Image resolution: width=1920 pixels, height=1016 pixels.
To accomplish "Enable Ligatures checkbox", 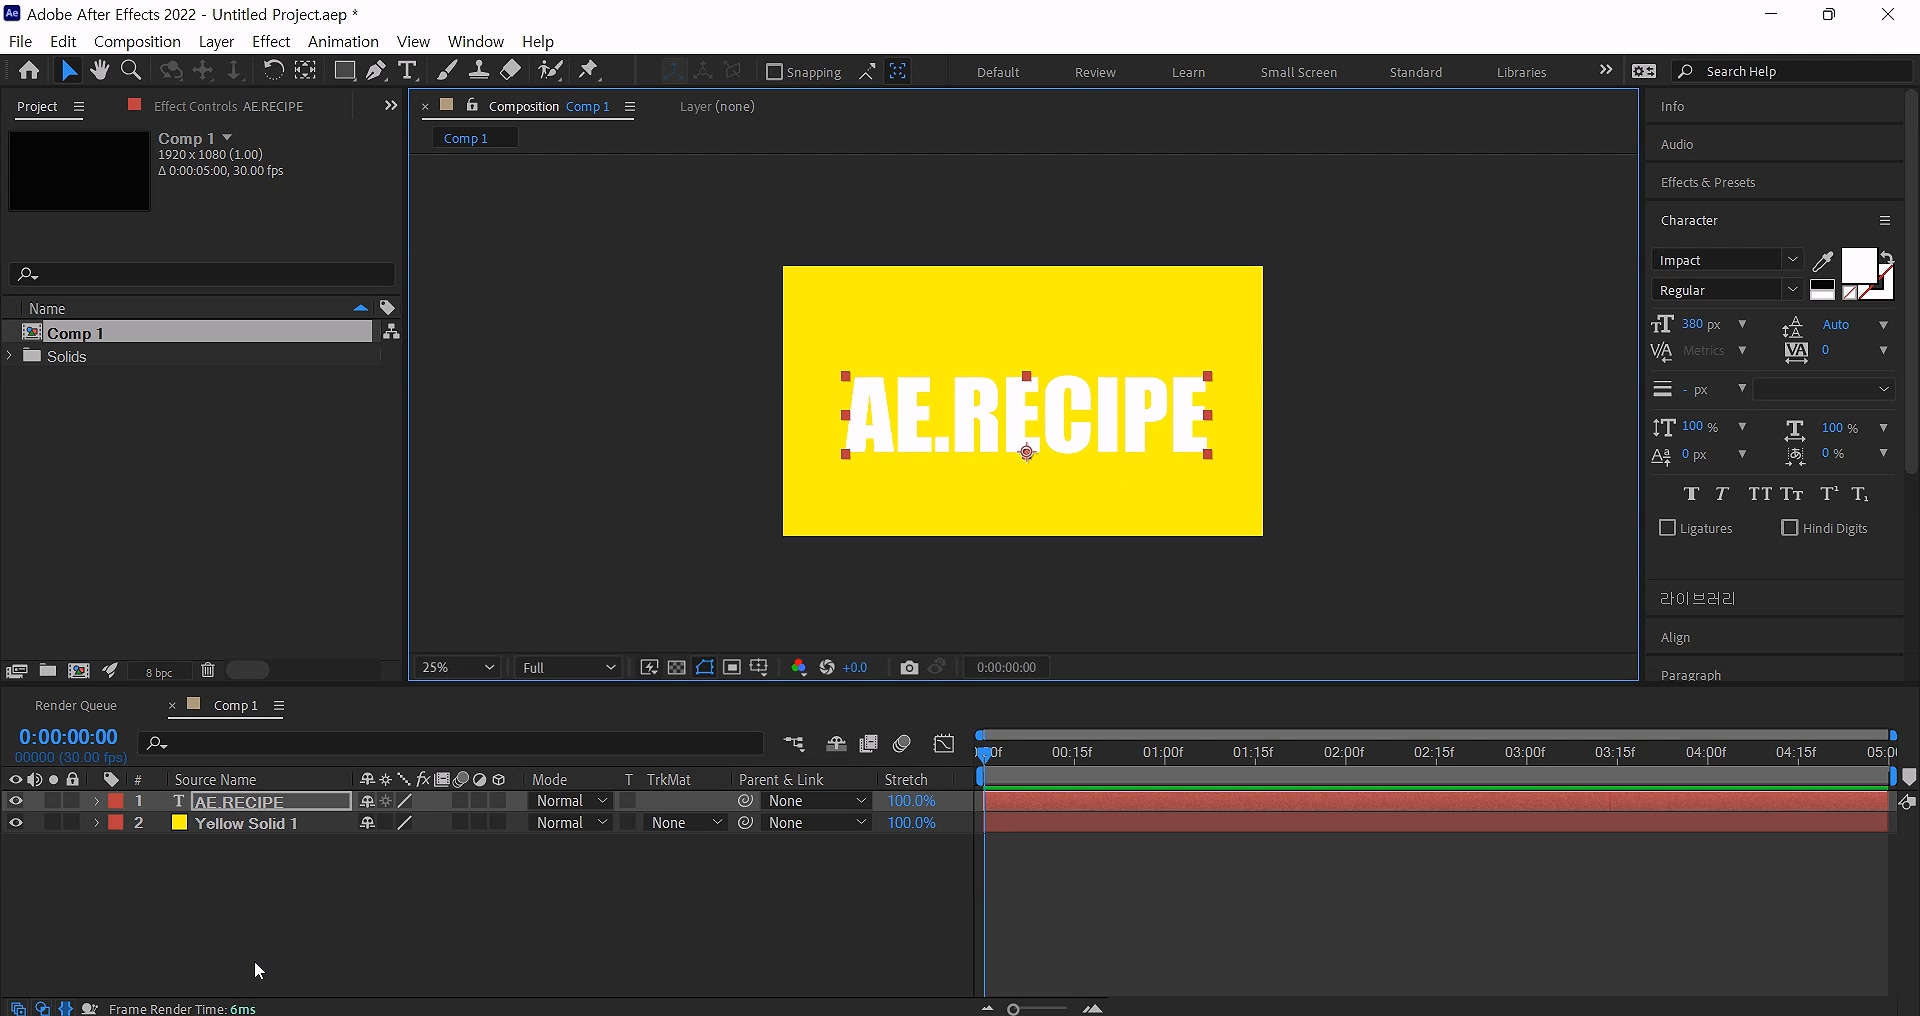I will (1667, 528).
